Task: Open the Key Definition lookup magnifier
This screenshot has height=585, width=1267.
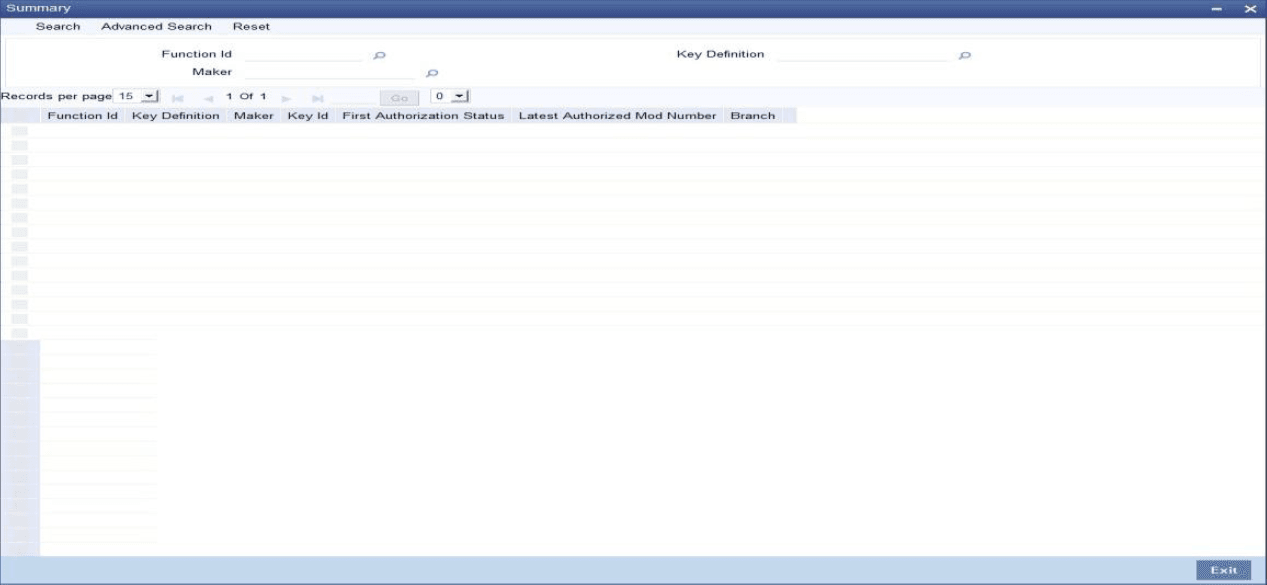Action: pos(965,53)
